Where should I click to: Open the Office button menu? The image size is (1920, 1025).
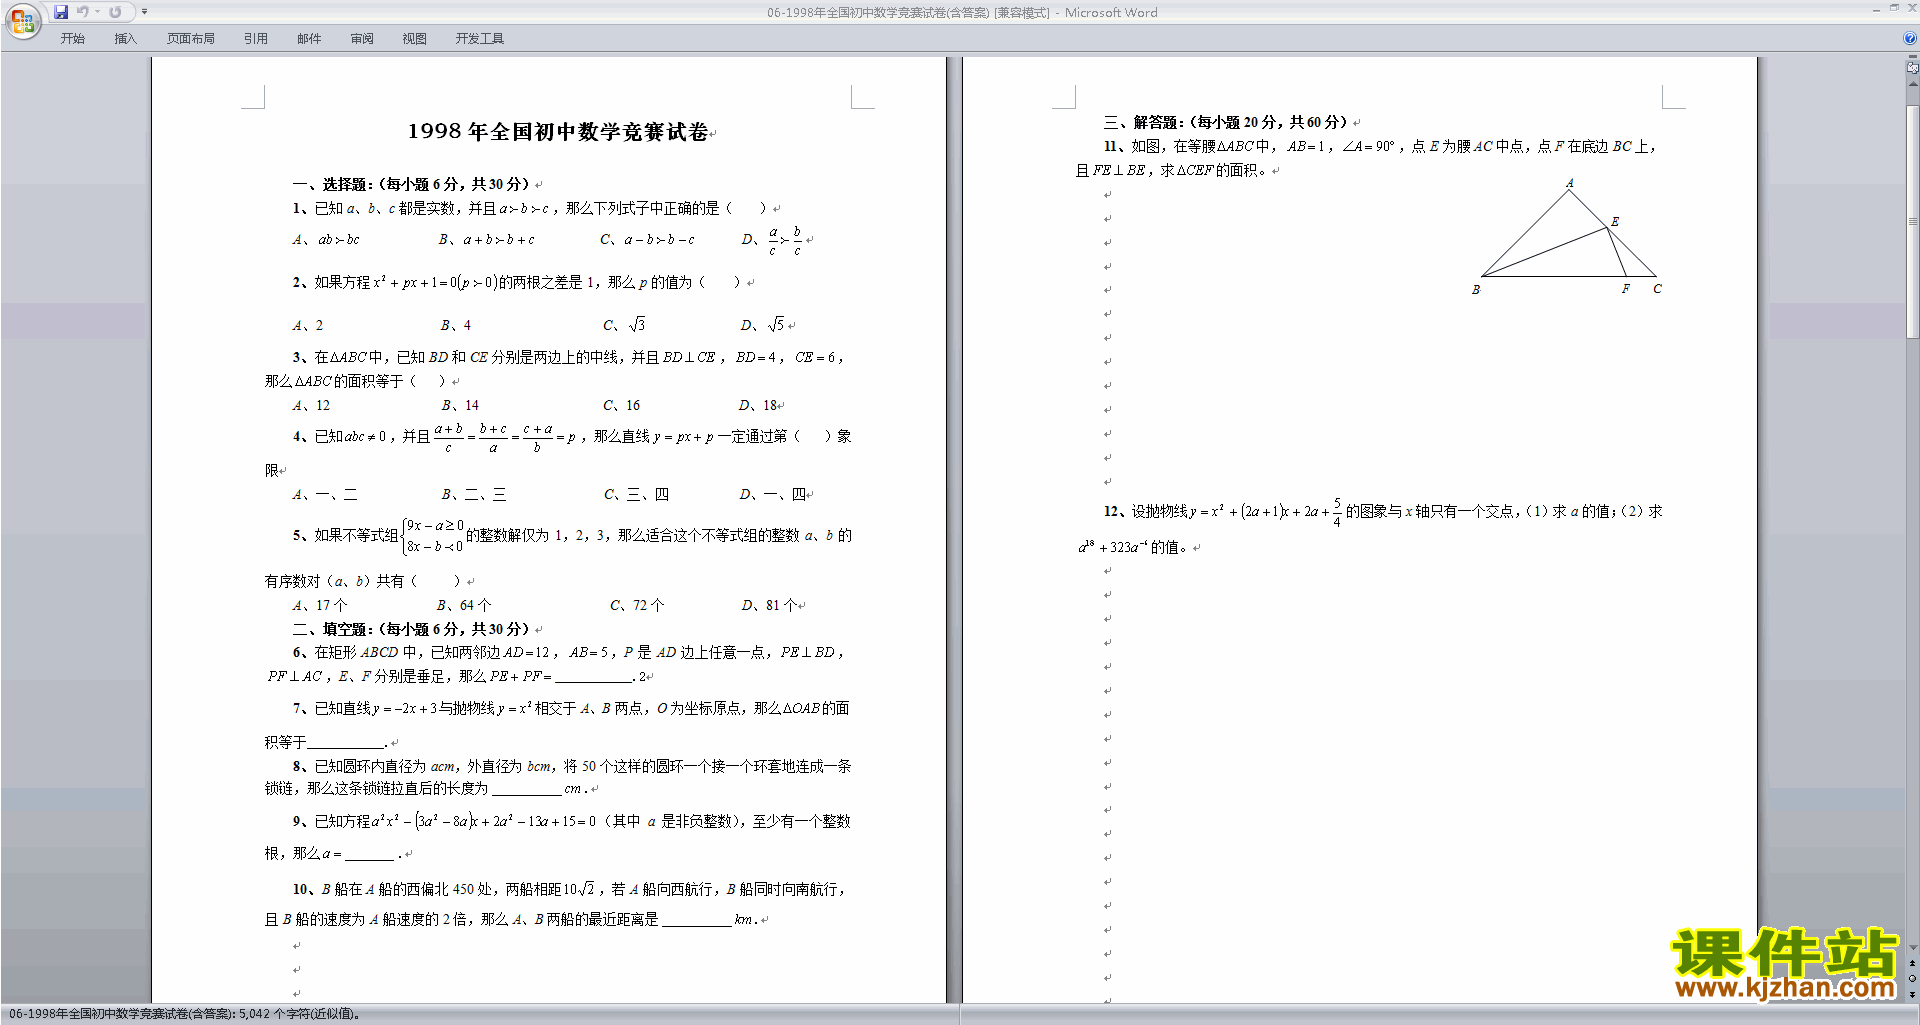click(22, 21)
